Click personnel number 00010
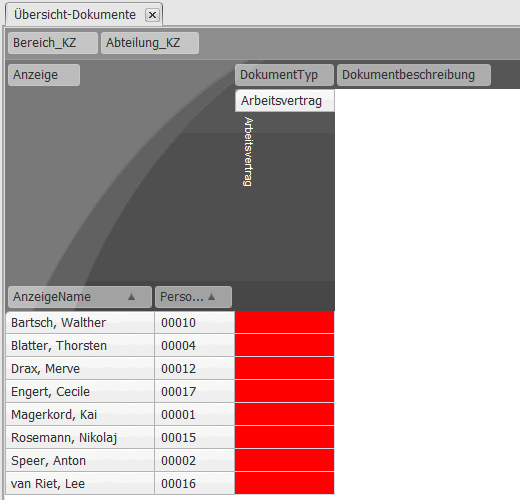The height and width of the screenshot is (500, 520). (195, 323)
